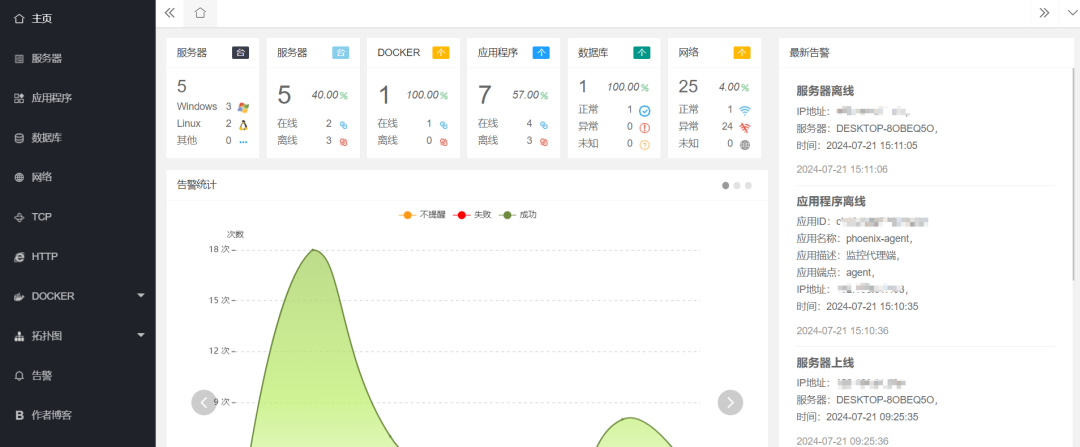Go to previous chart with left arrow
This screenshot has width=1080, height=447.
[x=204, y=402]
